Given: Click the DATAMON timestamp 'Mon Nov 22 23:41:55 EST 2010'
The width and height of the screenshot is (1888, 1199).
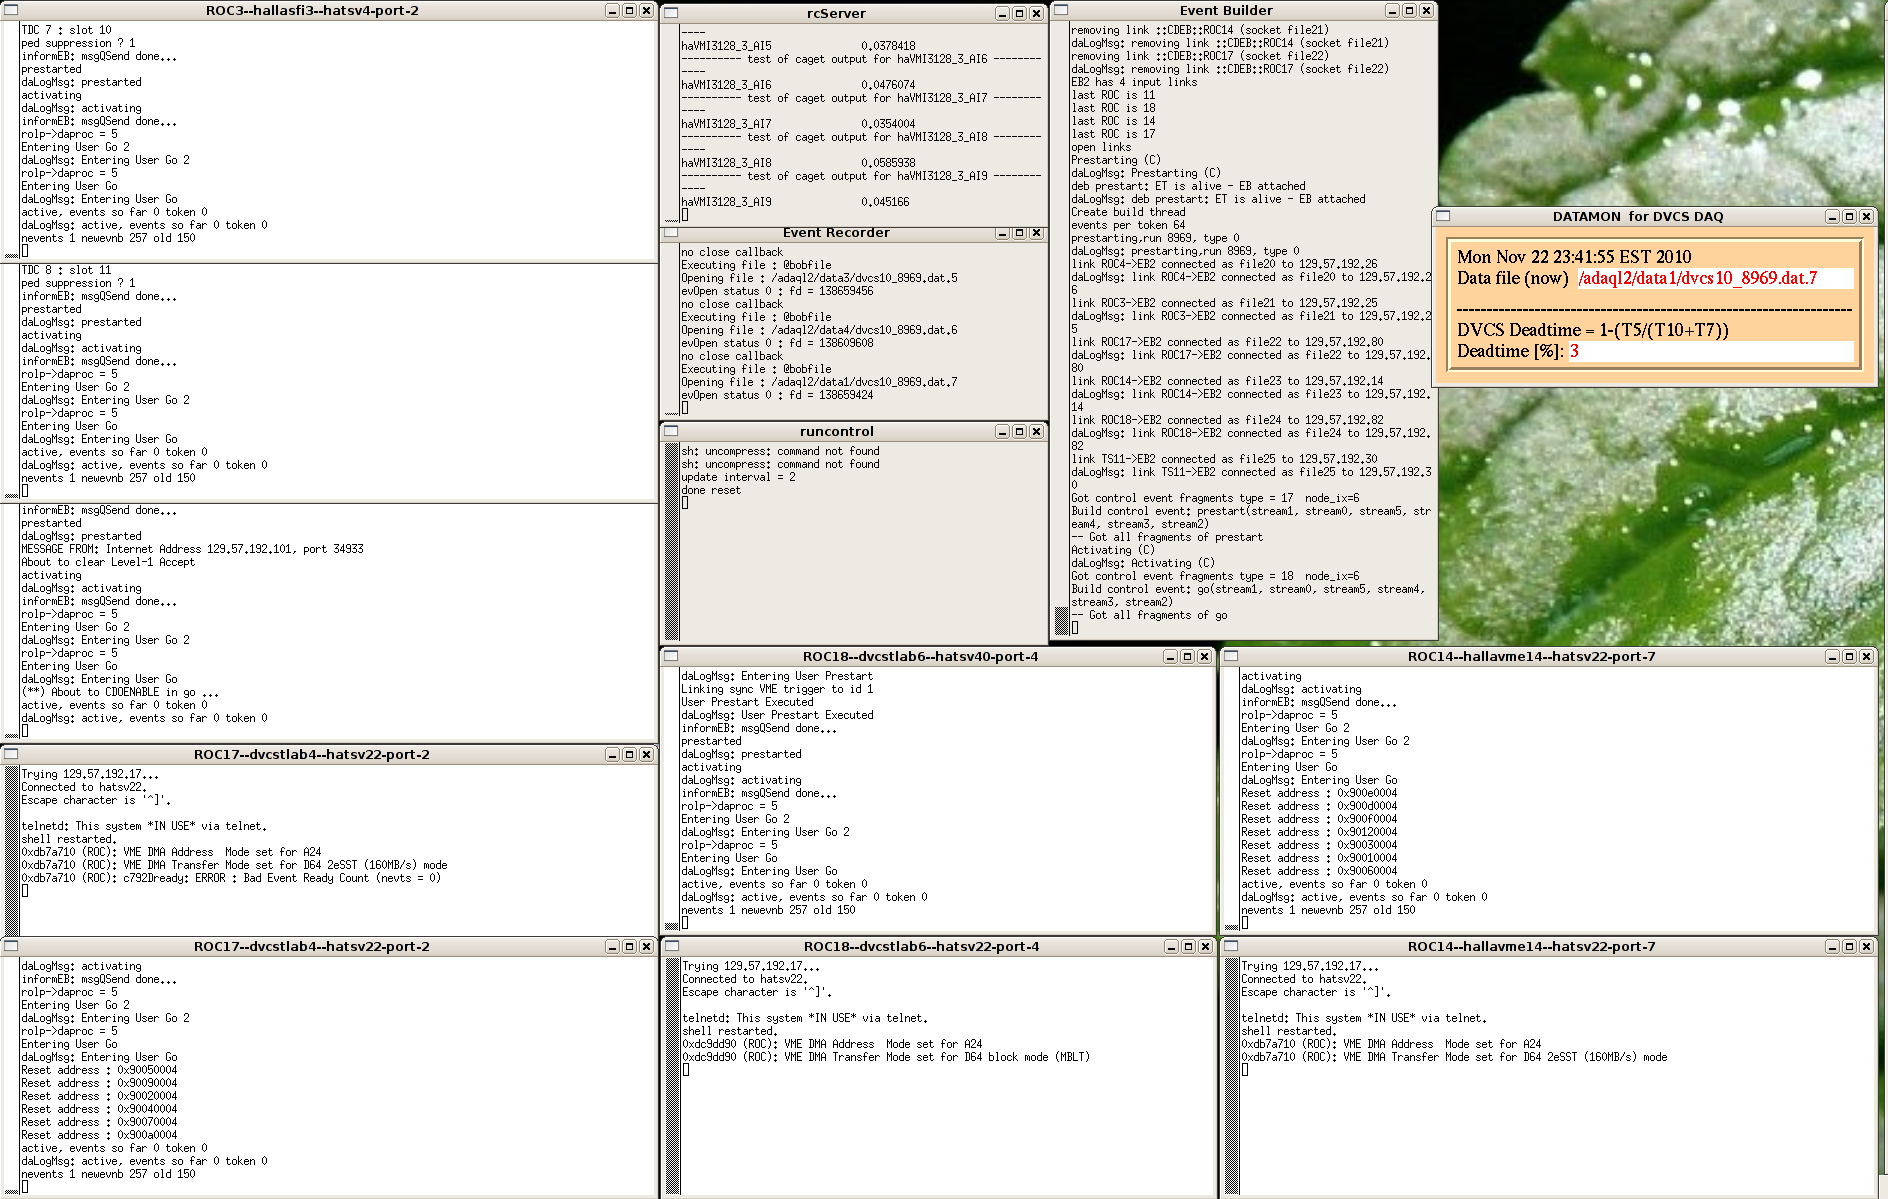Looking at the screenshot, I should click(1574, 257).
